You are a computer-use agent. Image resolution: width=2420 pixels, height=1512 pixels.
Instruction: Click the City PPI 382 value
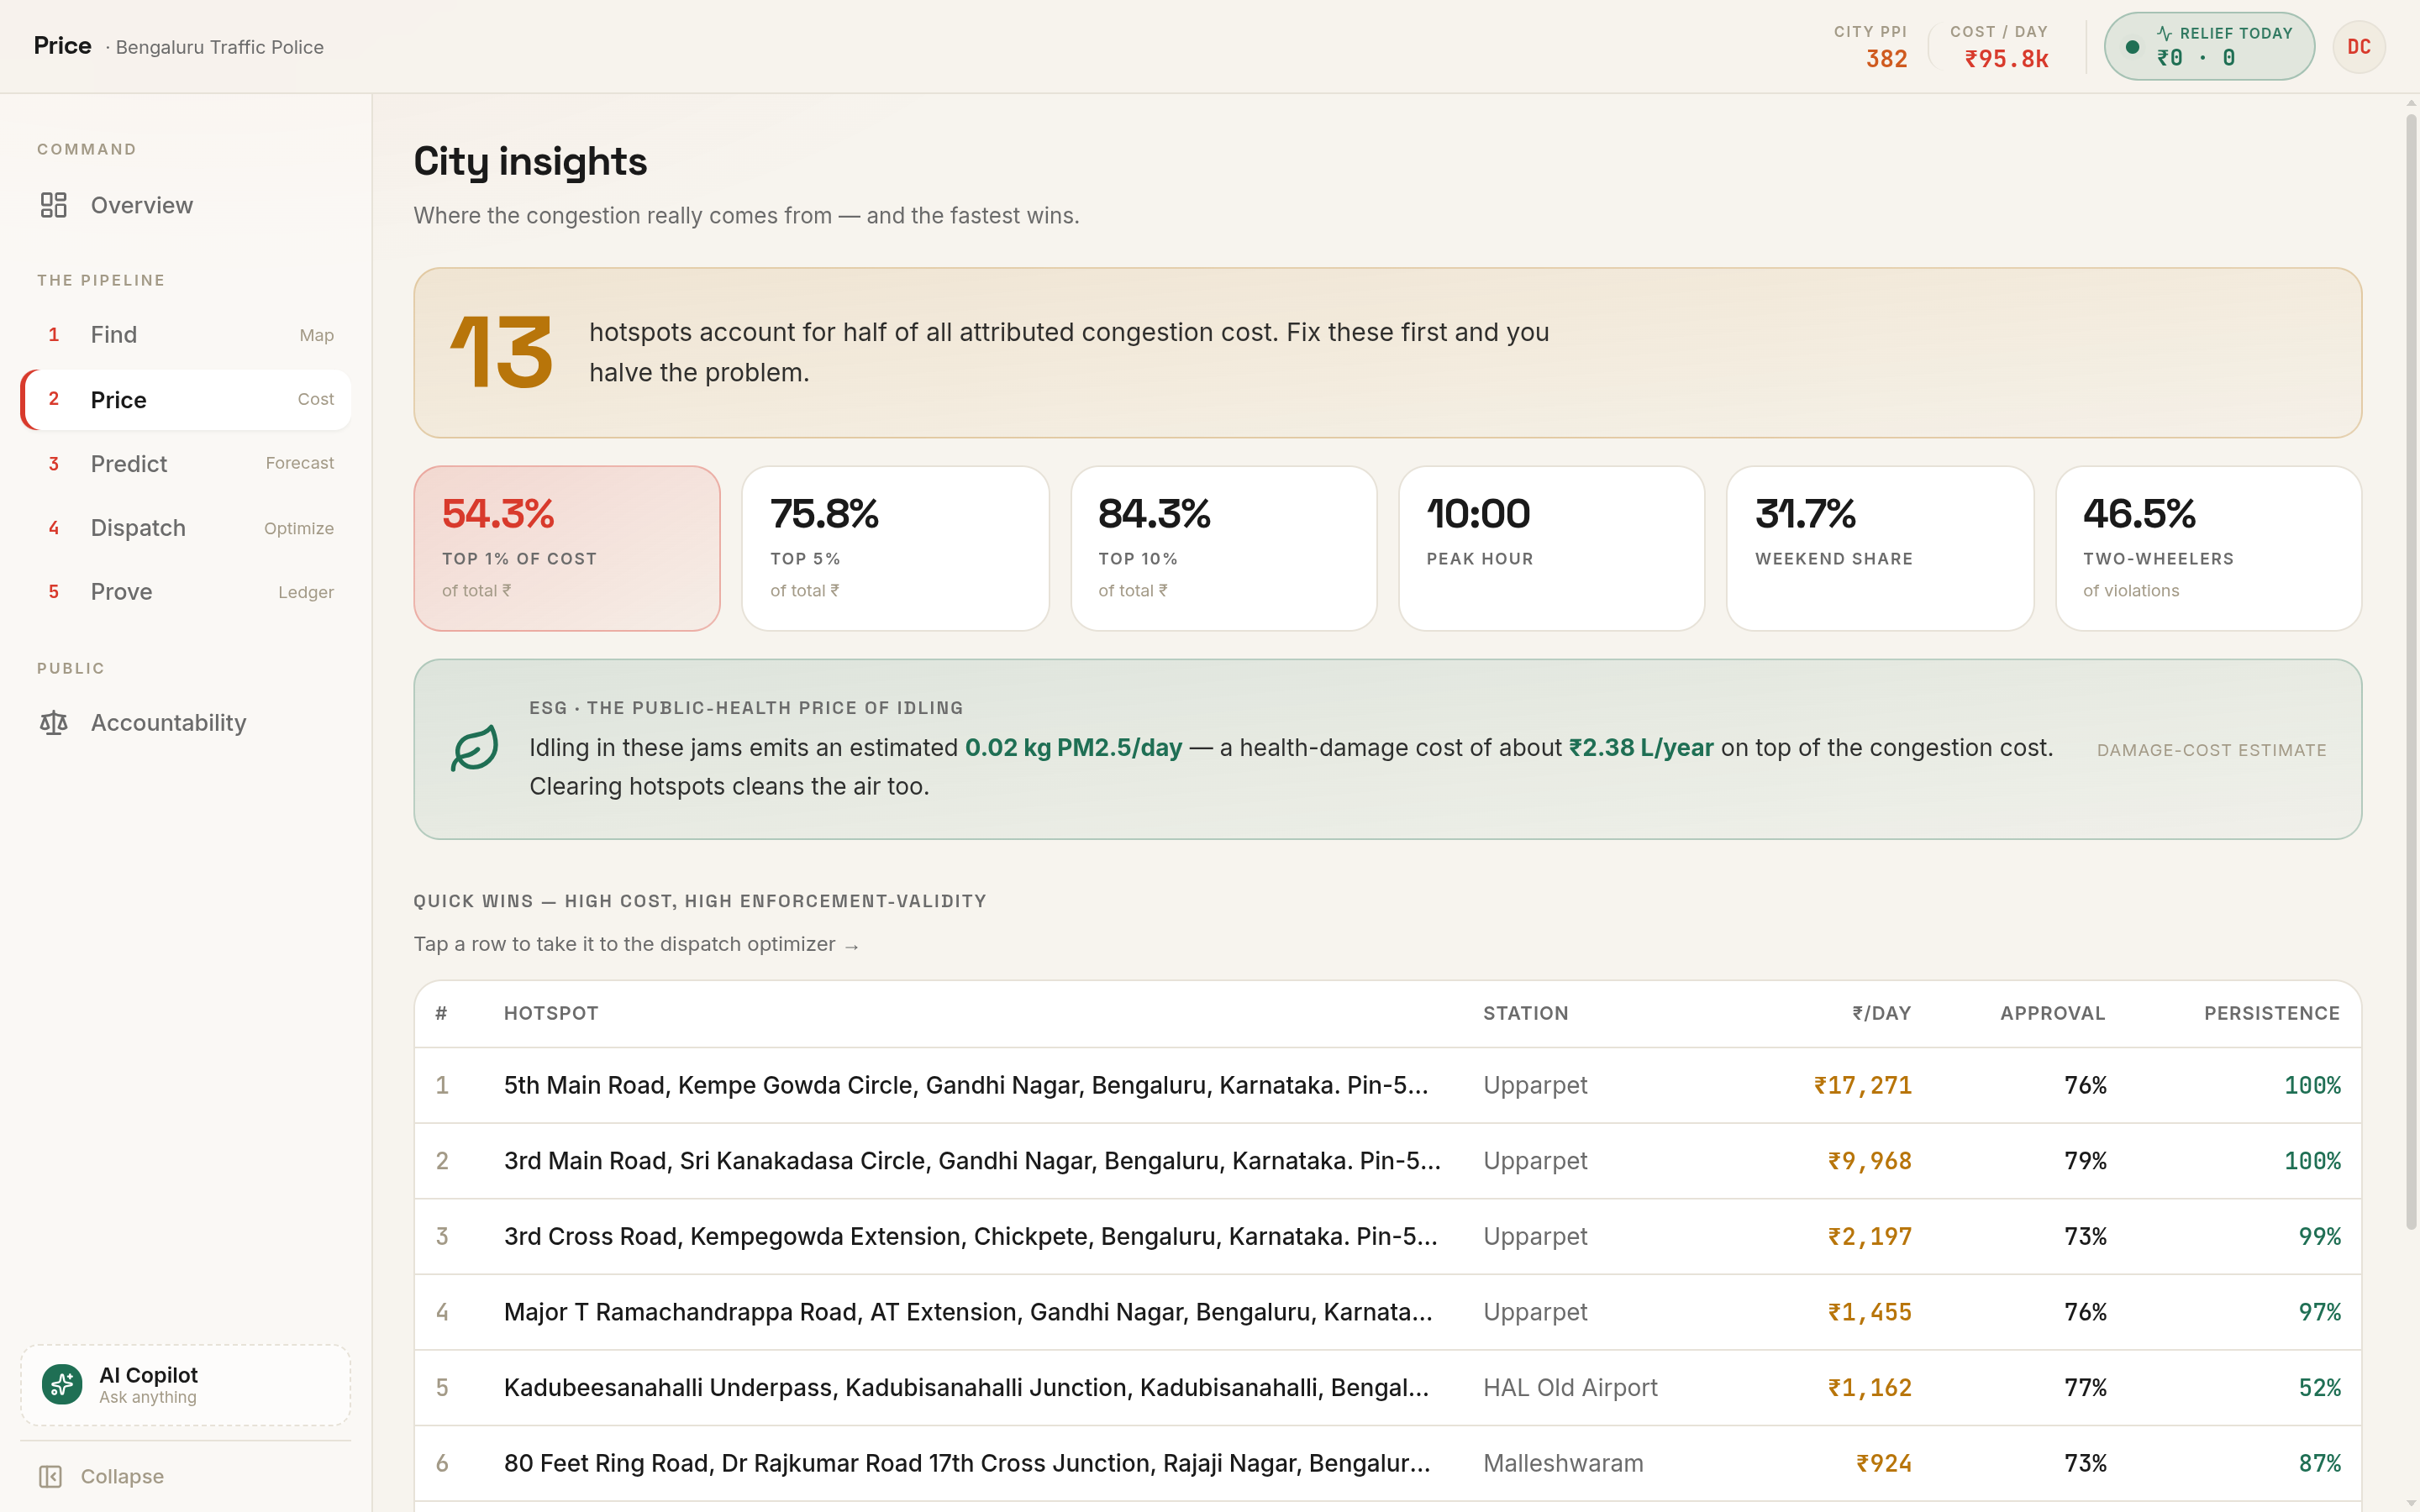click(x=1886, y=59)
